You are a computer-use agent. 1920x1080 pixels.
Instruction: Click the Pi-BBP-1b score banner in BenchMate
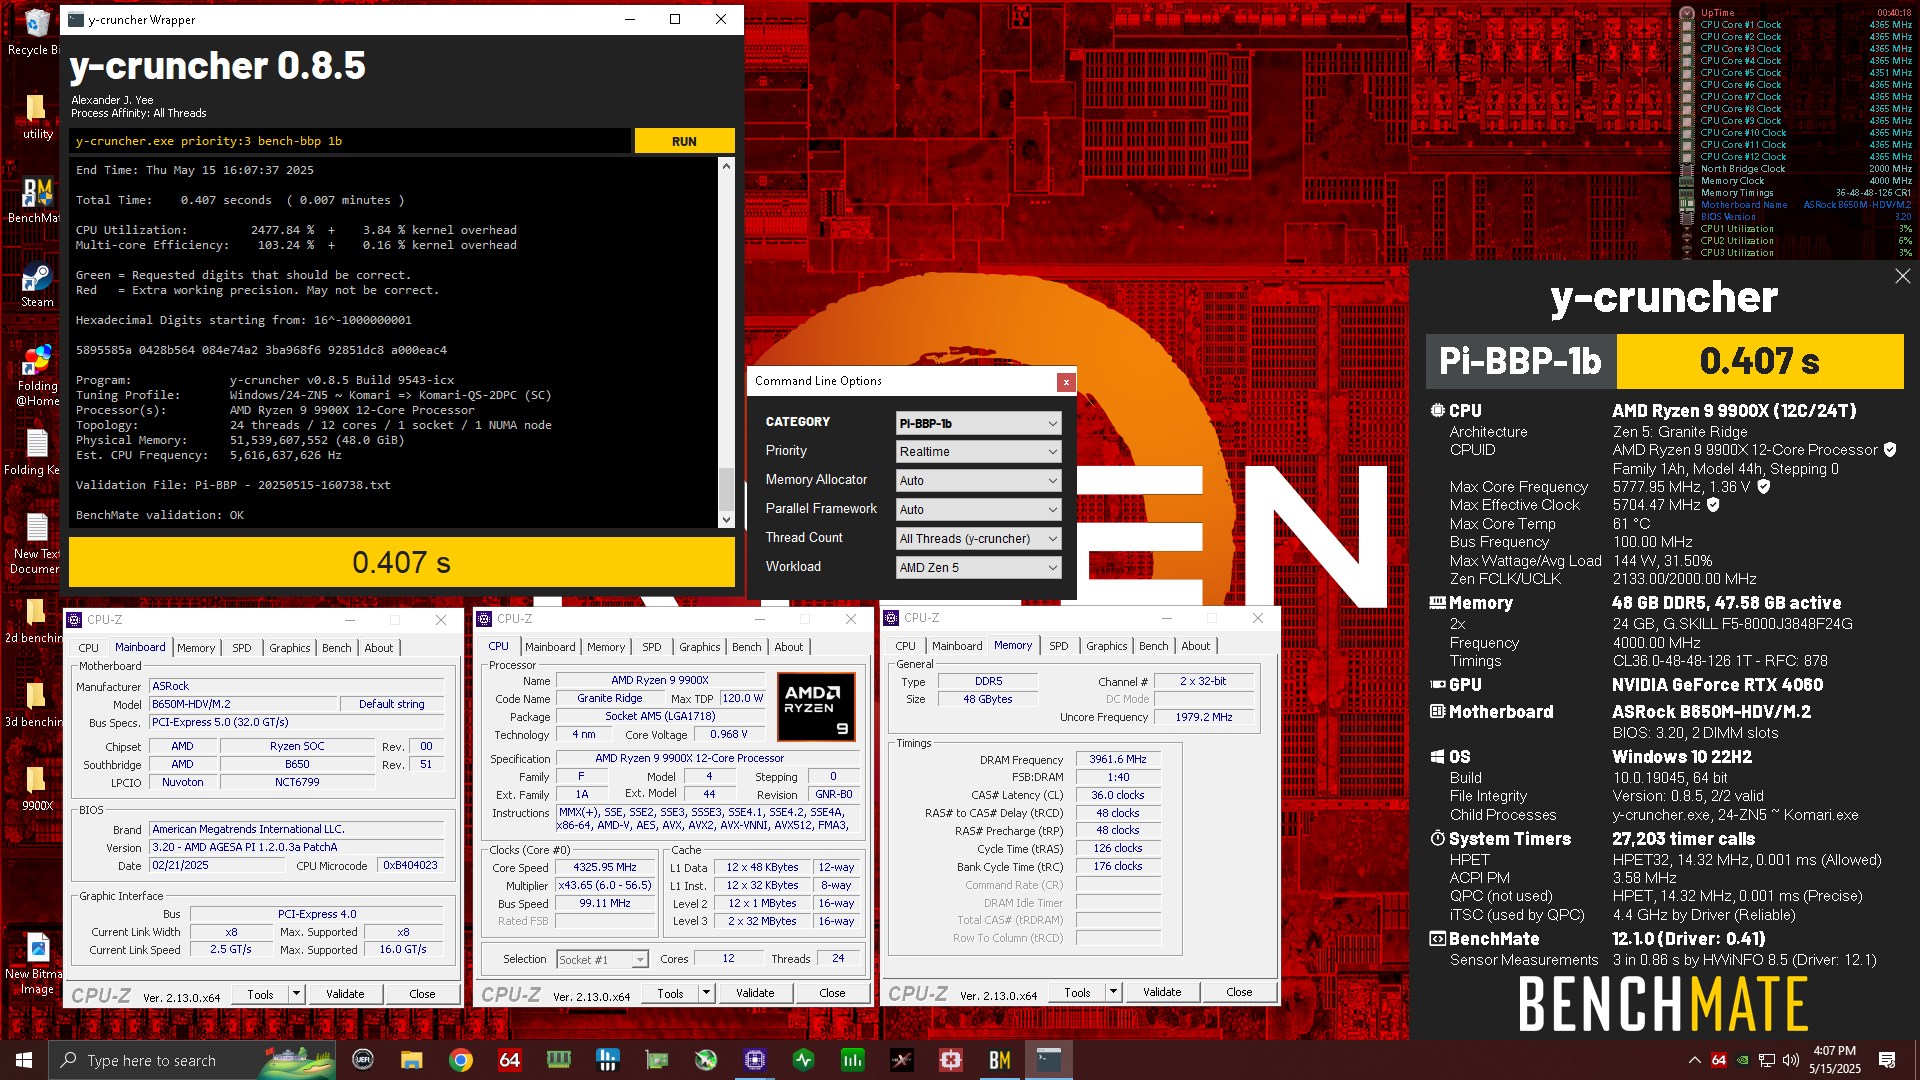[x=1665, y=361]
